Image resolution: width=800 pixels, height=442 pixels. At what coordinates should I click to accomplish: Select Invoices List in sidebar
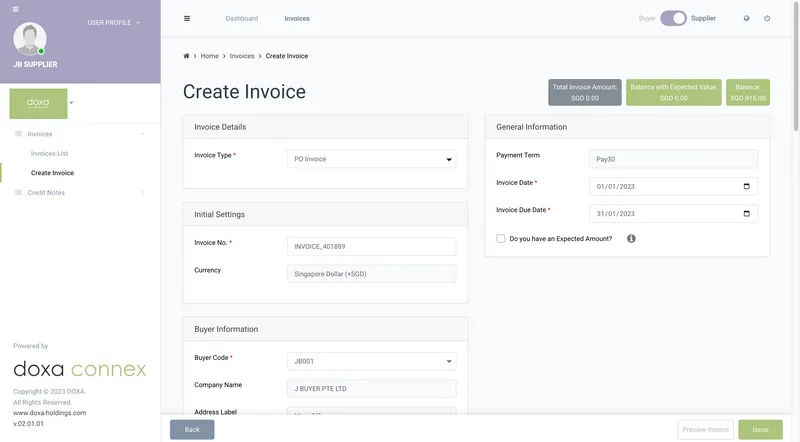click(x=49, y=153)
